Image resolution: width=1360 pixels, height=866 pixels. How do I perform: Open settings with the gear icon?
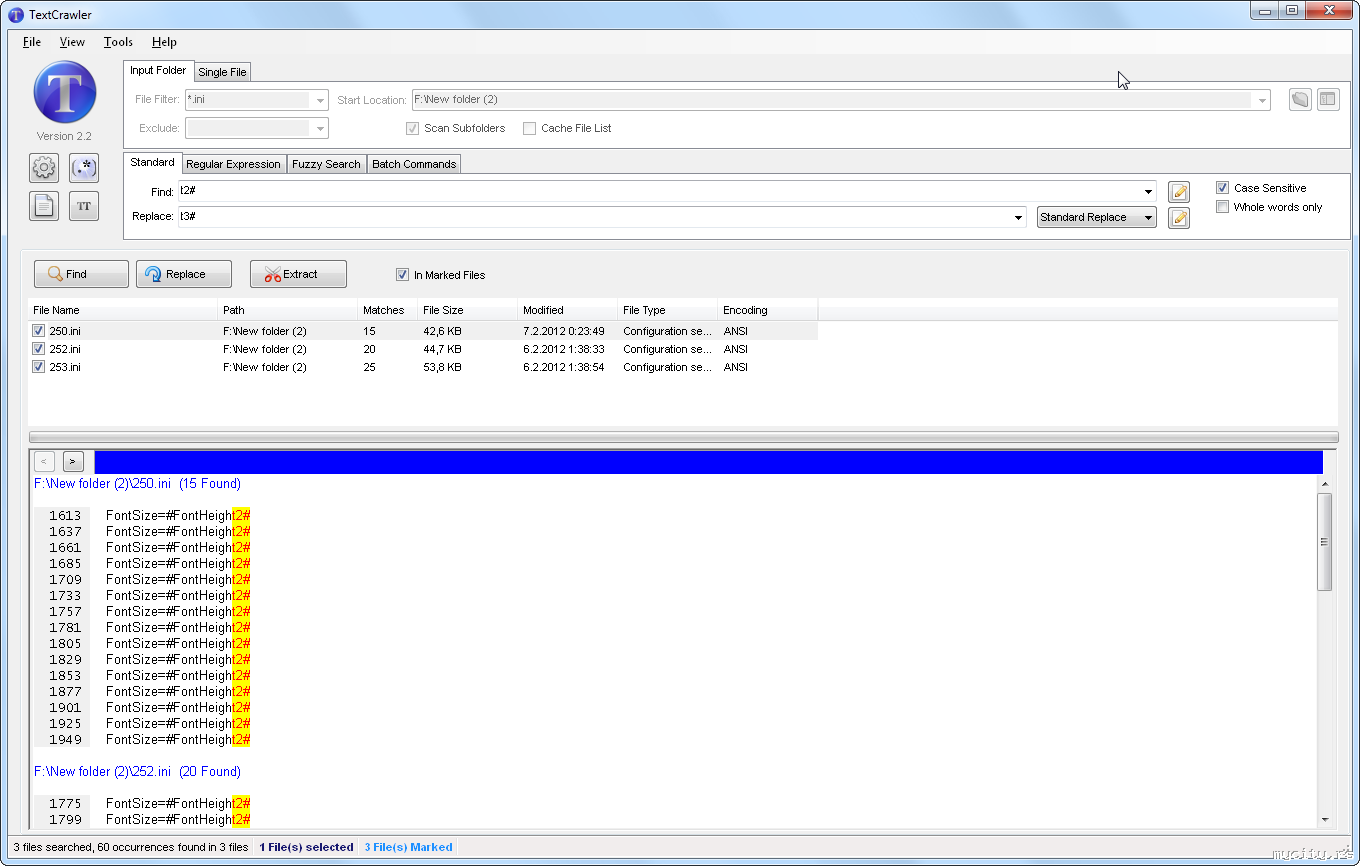coord(44,167)
